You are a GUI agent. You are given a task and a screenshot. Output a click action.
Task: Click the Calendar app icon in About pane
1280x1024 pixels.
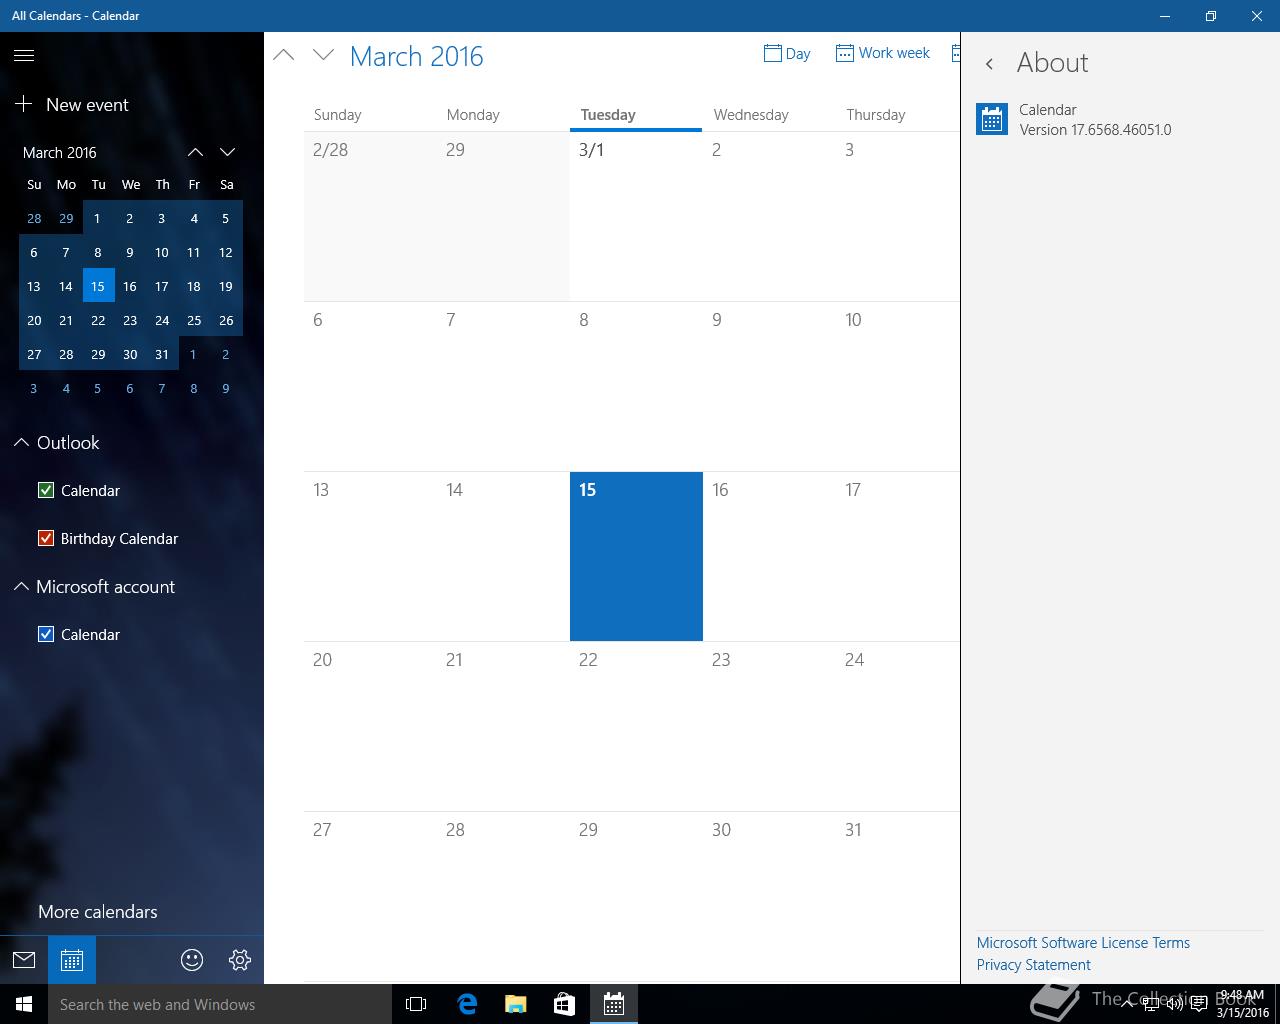pos(992,119)
